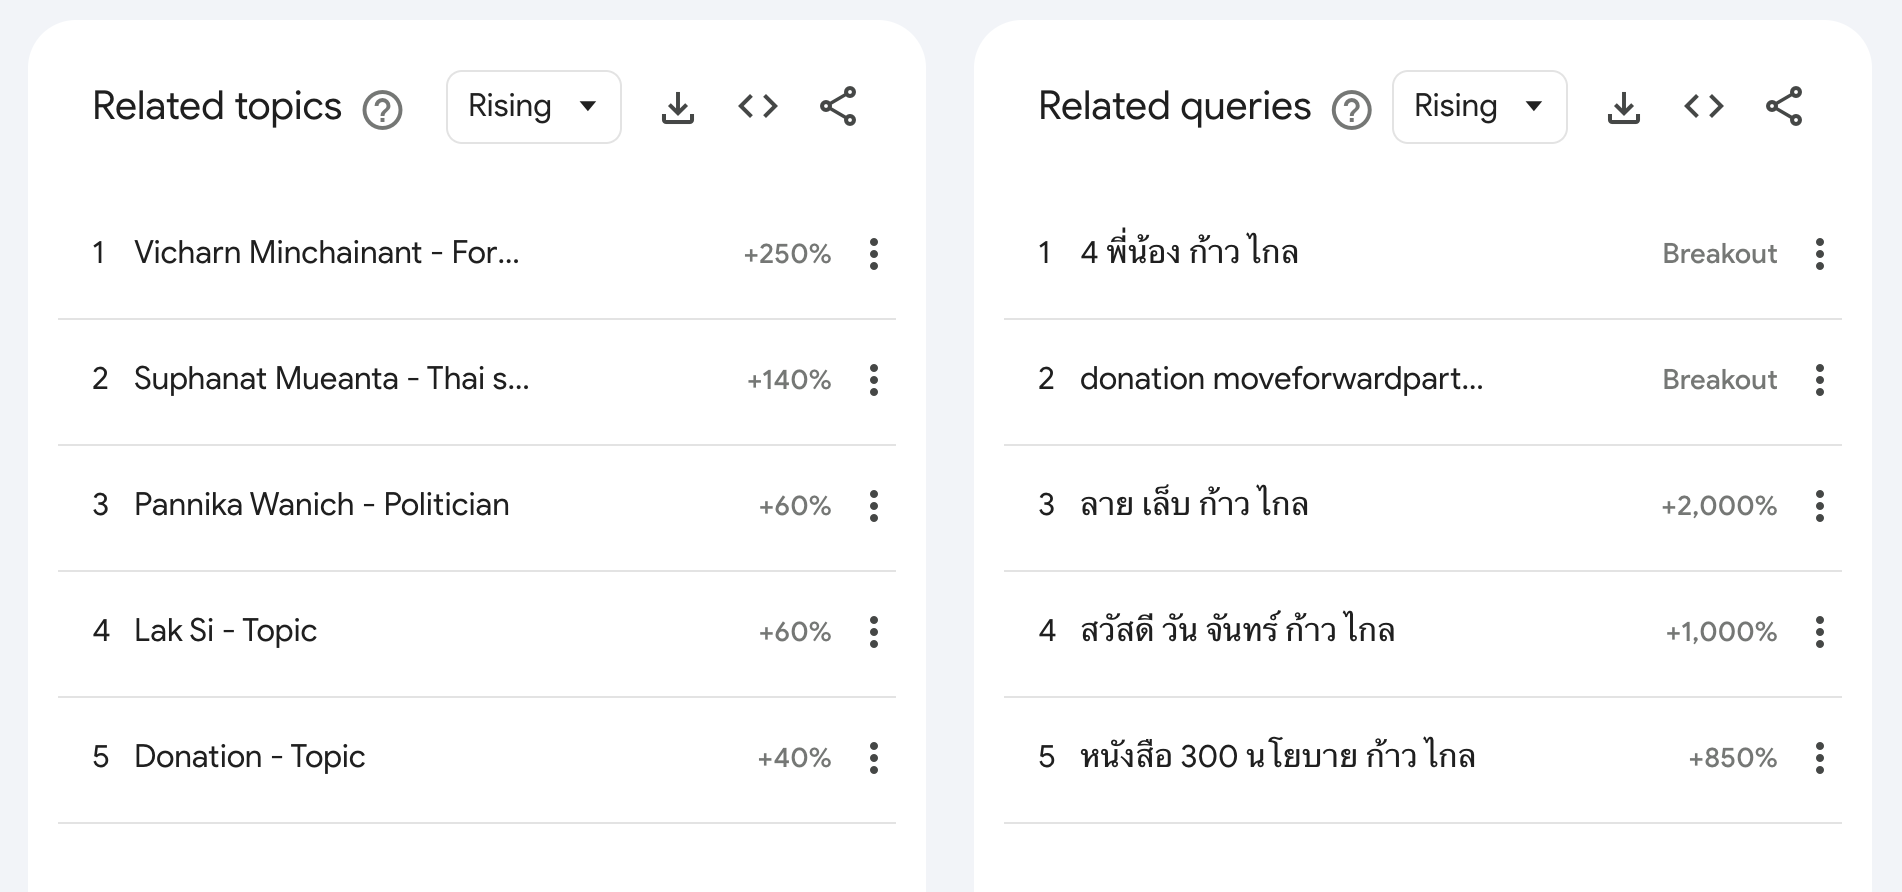Open more options for donation moveforwardparty query
Screen dimensions: 1902x892
coord(1820,380)
